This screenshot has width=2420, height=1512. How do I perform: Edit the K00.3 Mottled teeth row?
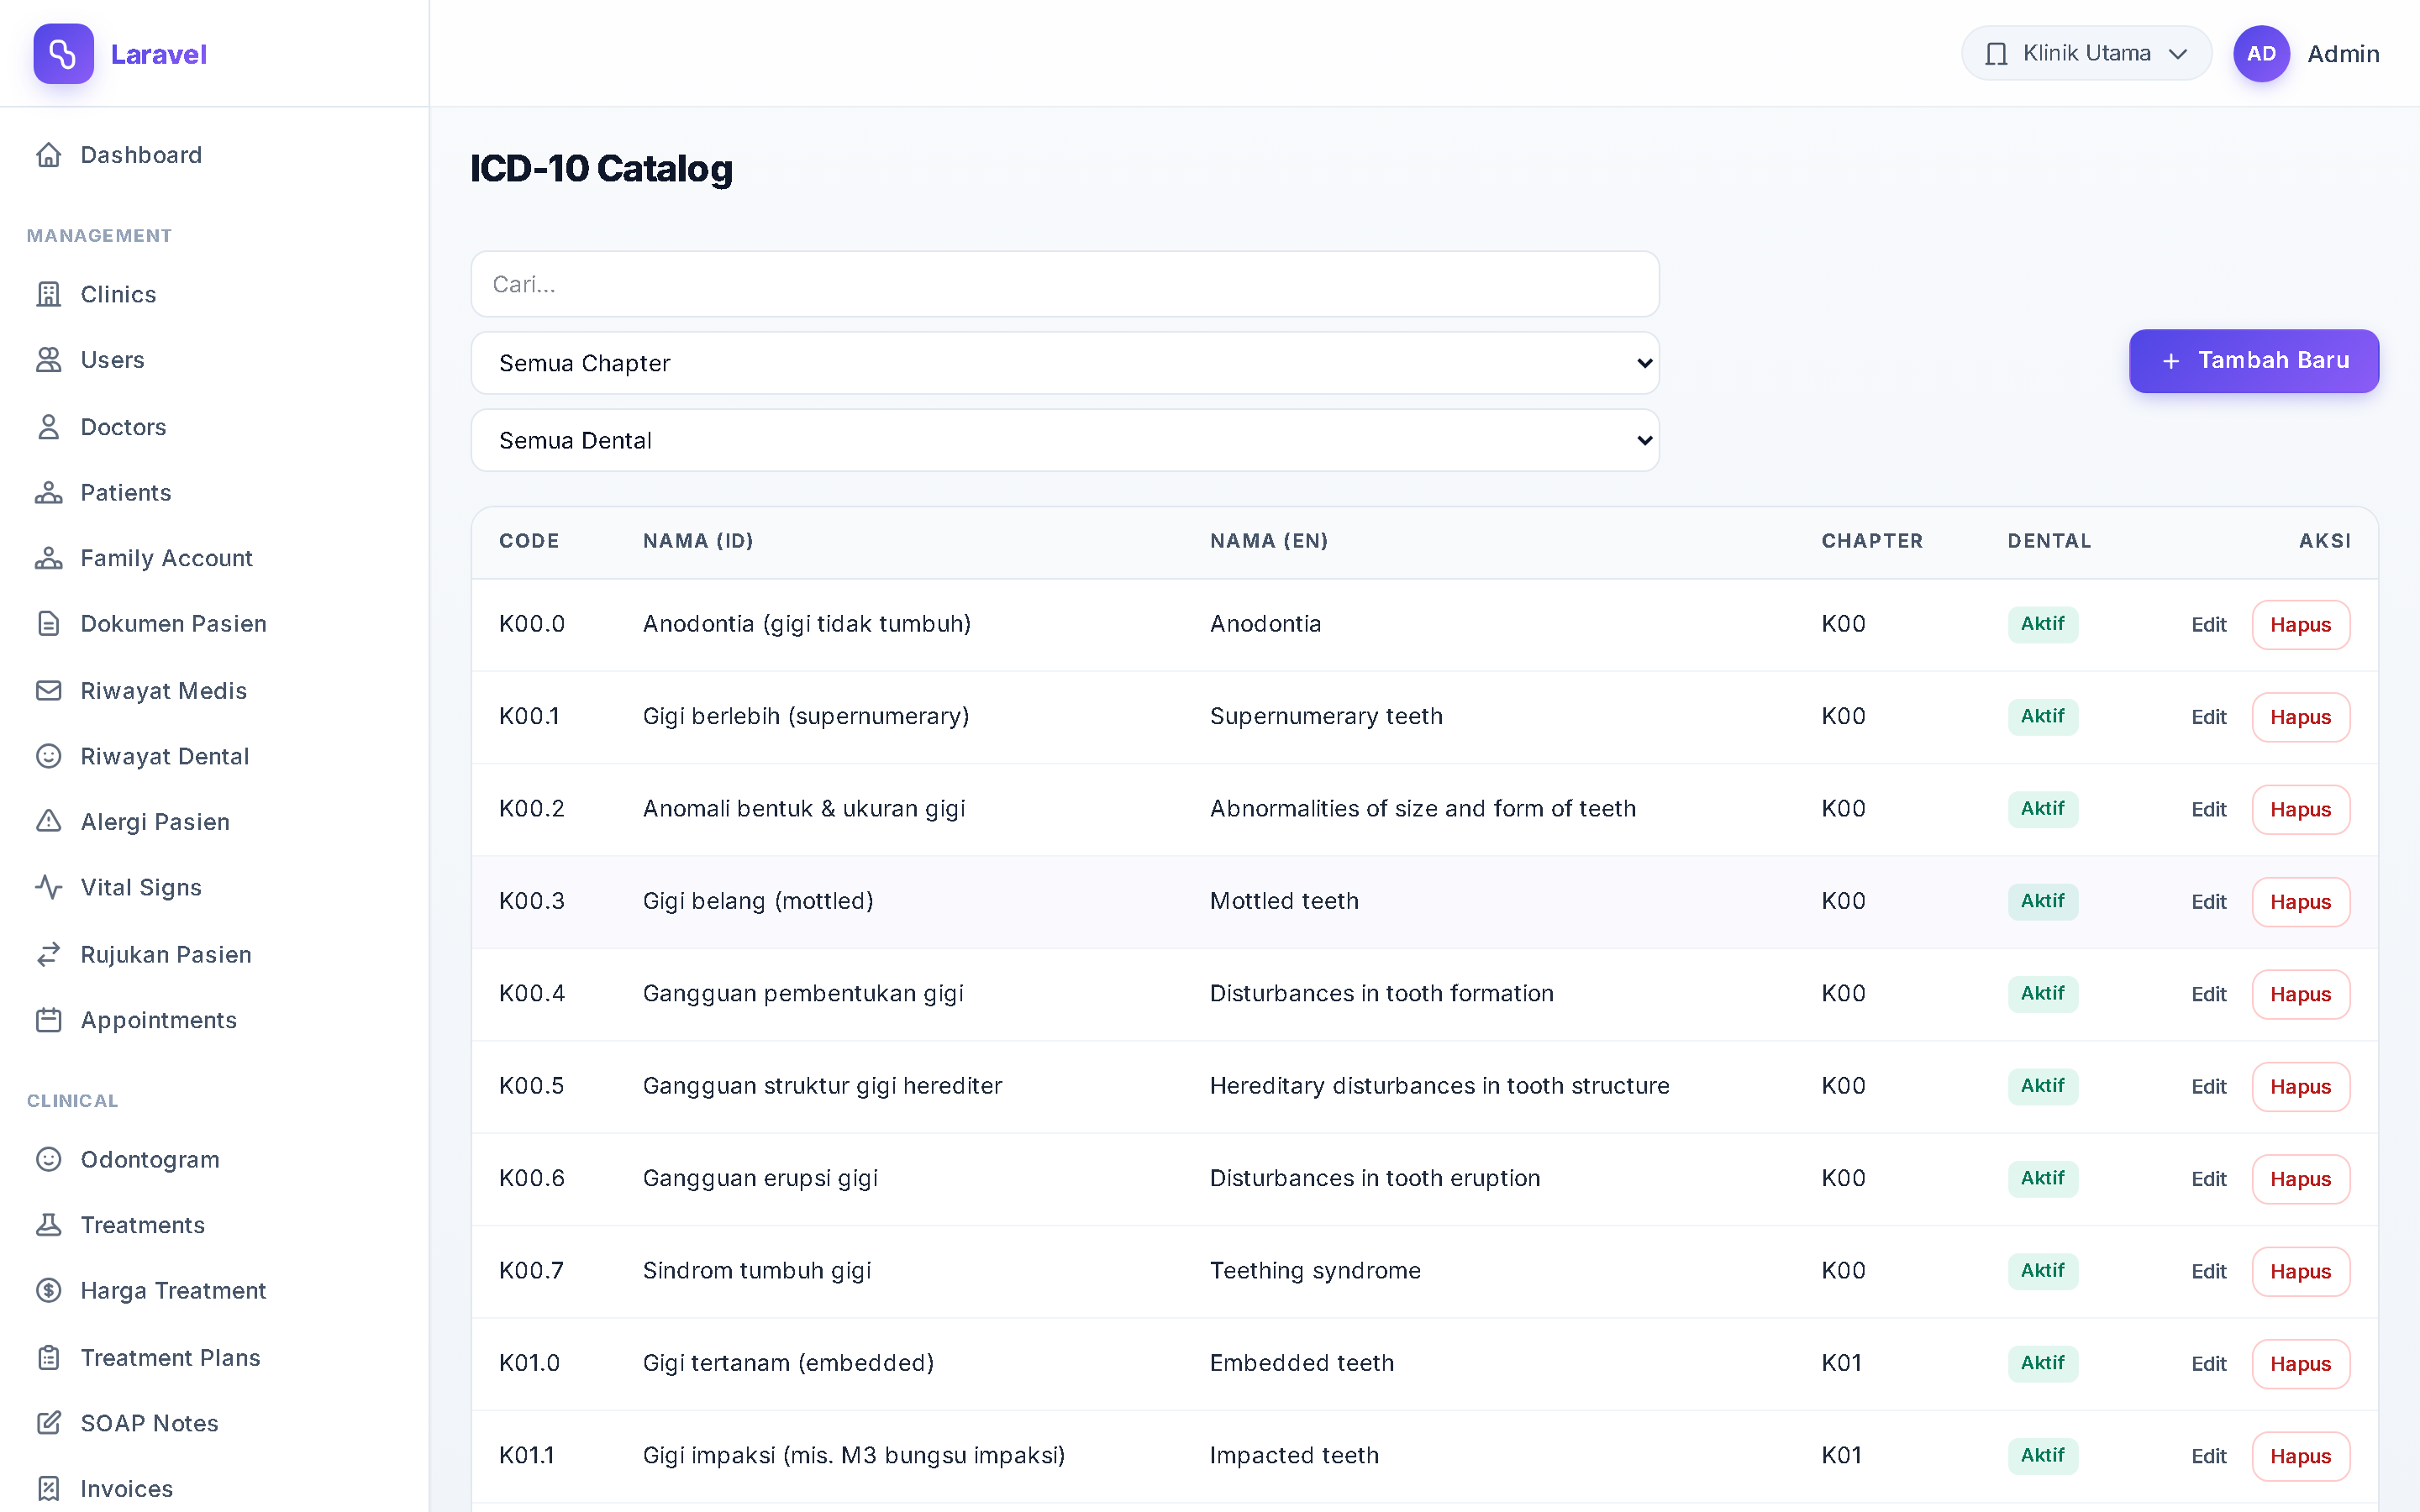2208,902
